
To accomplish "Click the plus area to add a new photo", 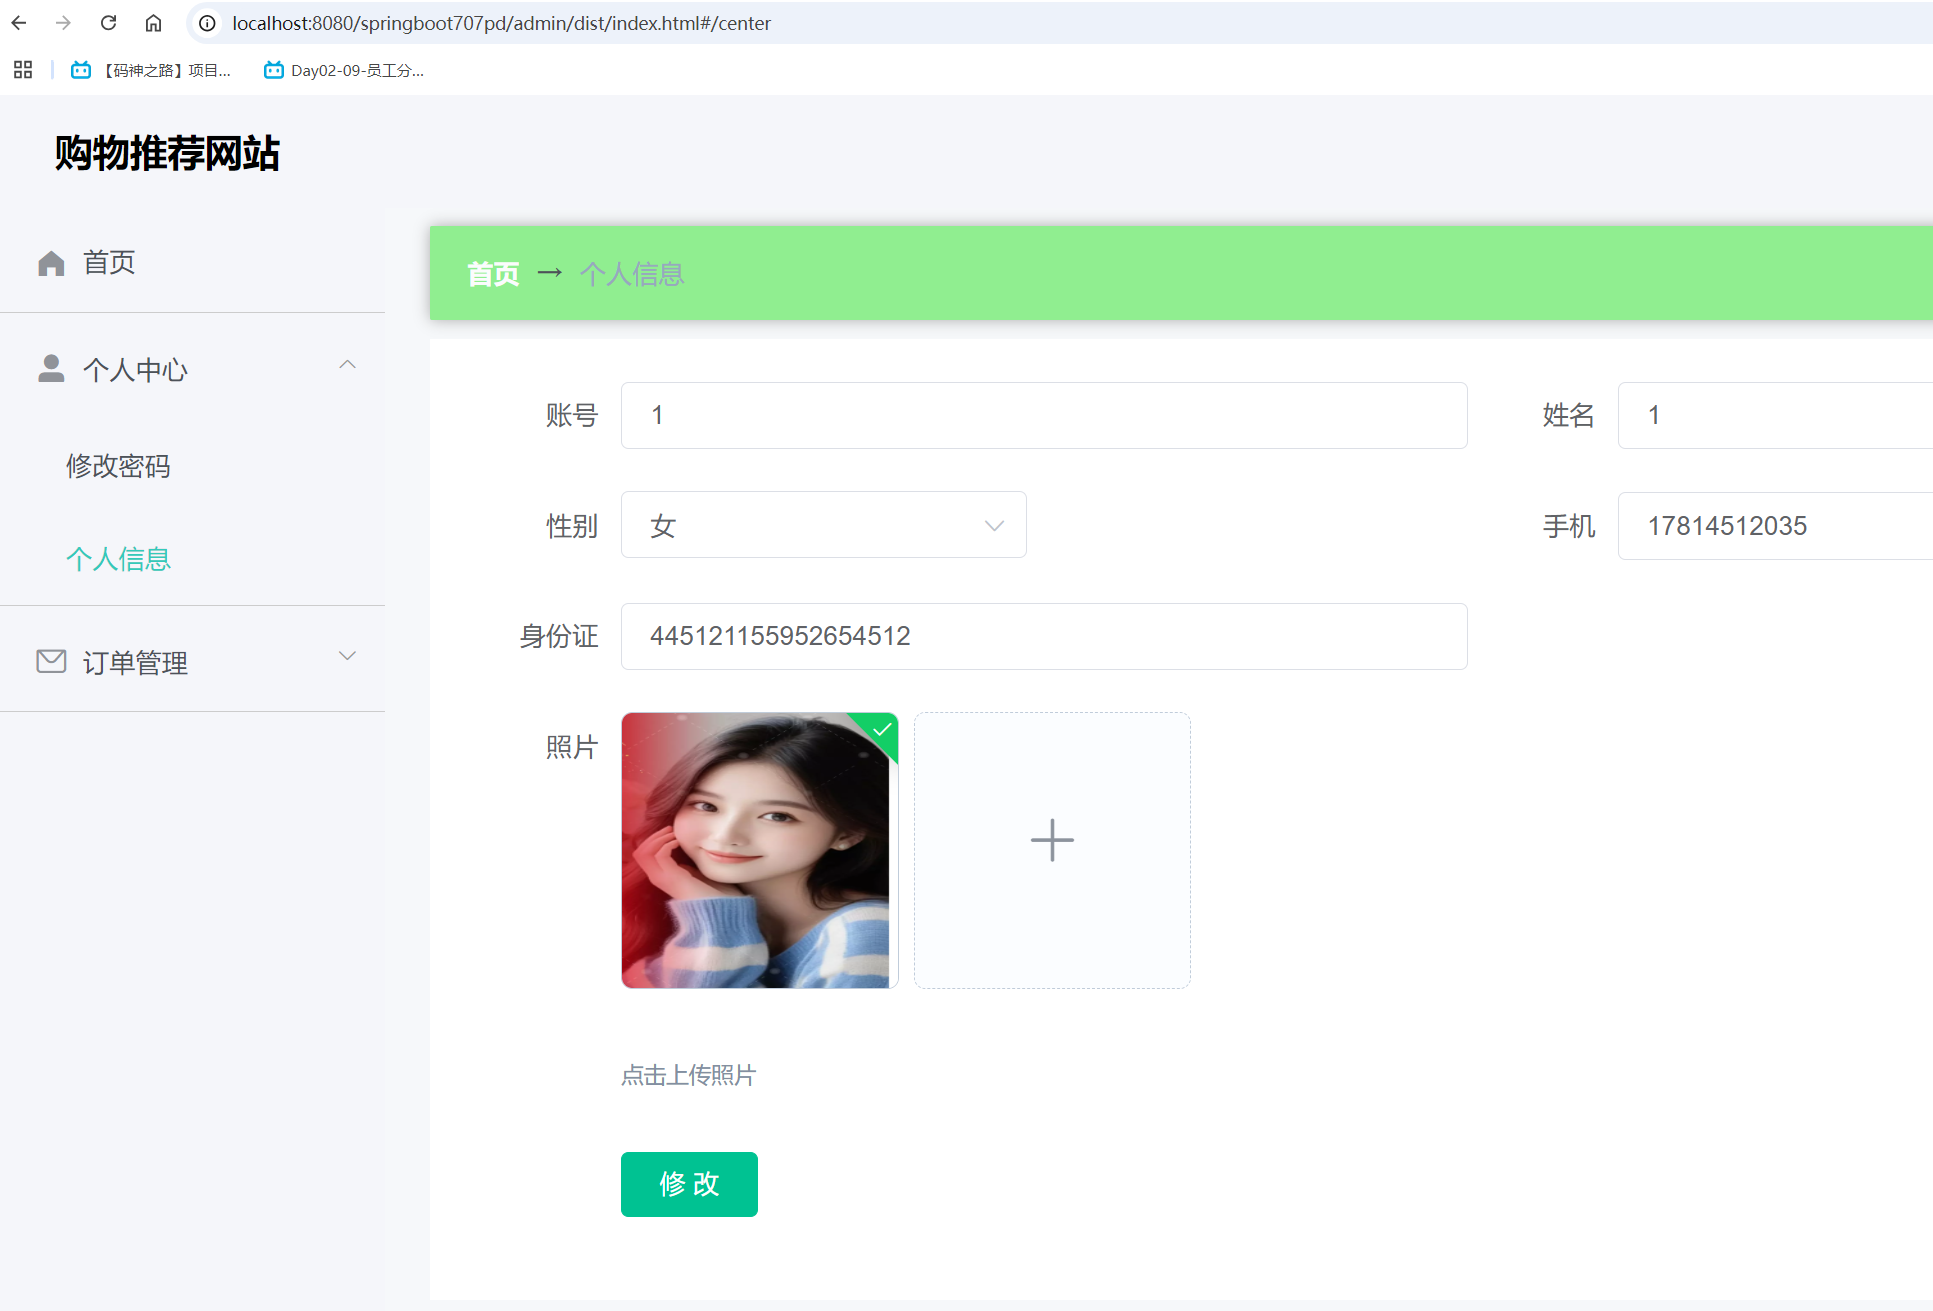I will pos(1051,840).
